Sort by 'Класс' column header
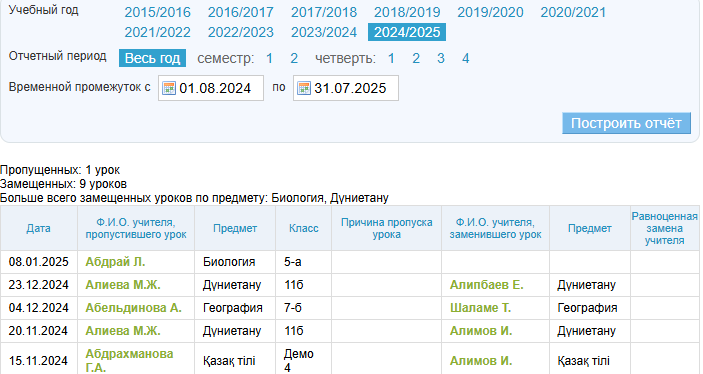 304,228
